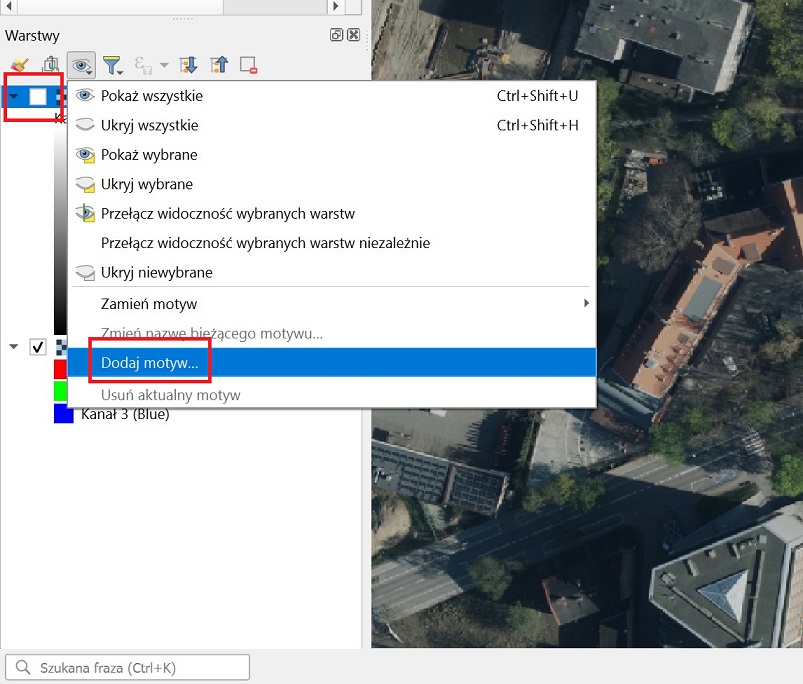Open the manage map themes eye button
The image size is (803, 684).
[x=81, y=65]
